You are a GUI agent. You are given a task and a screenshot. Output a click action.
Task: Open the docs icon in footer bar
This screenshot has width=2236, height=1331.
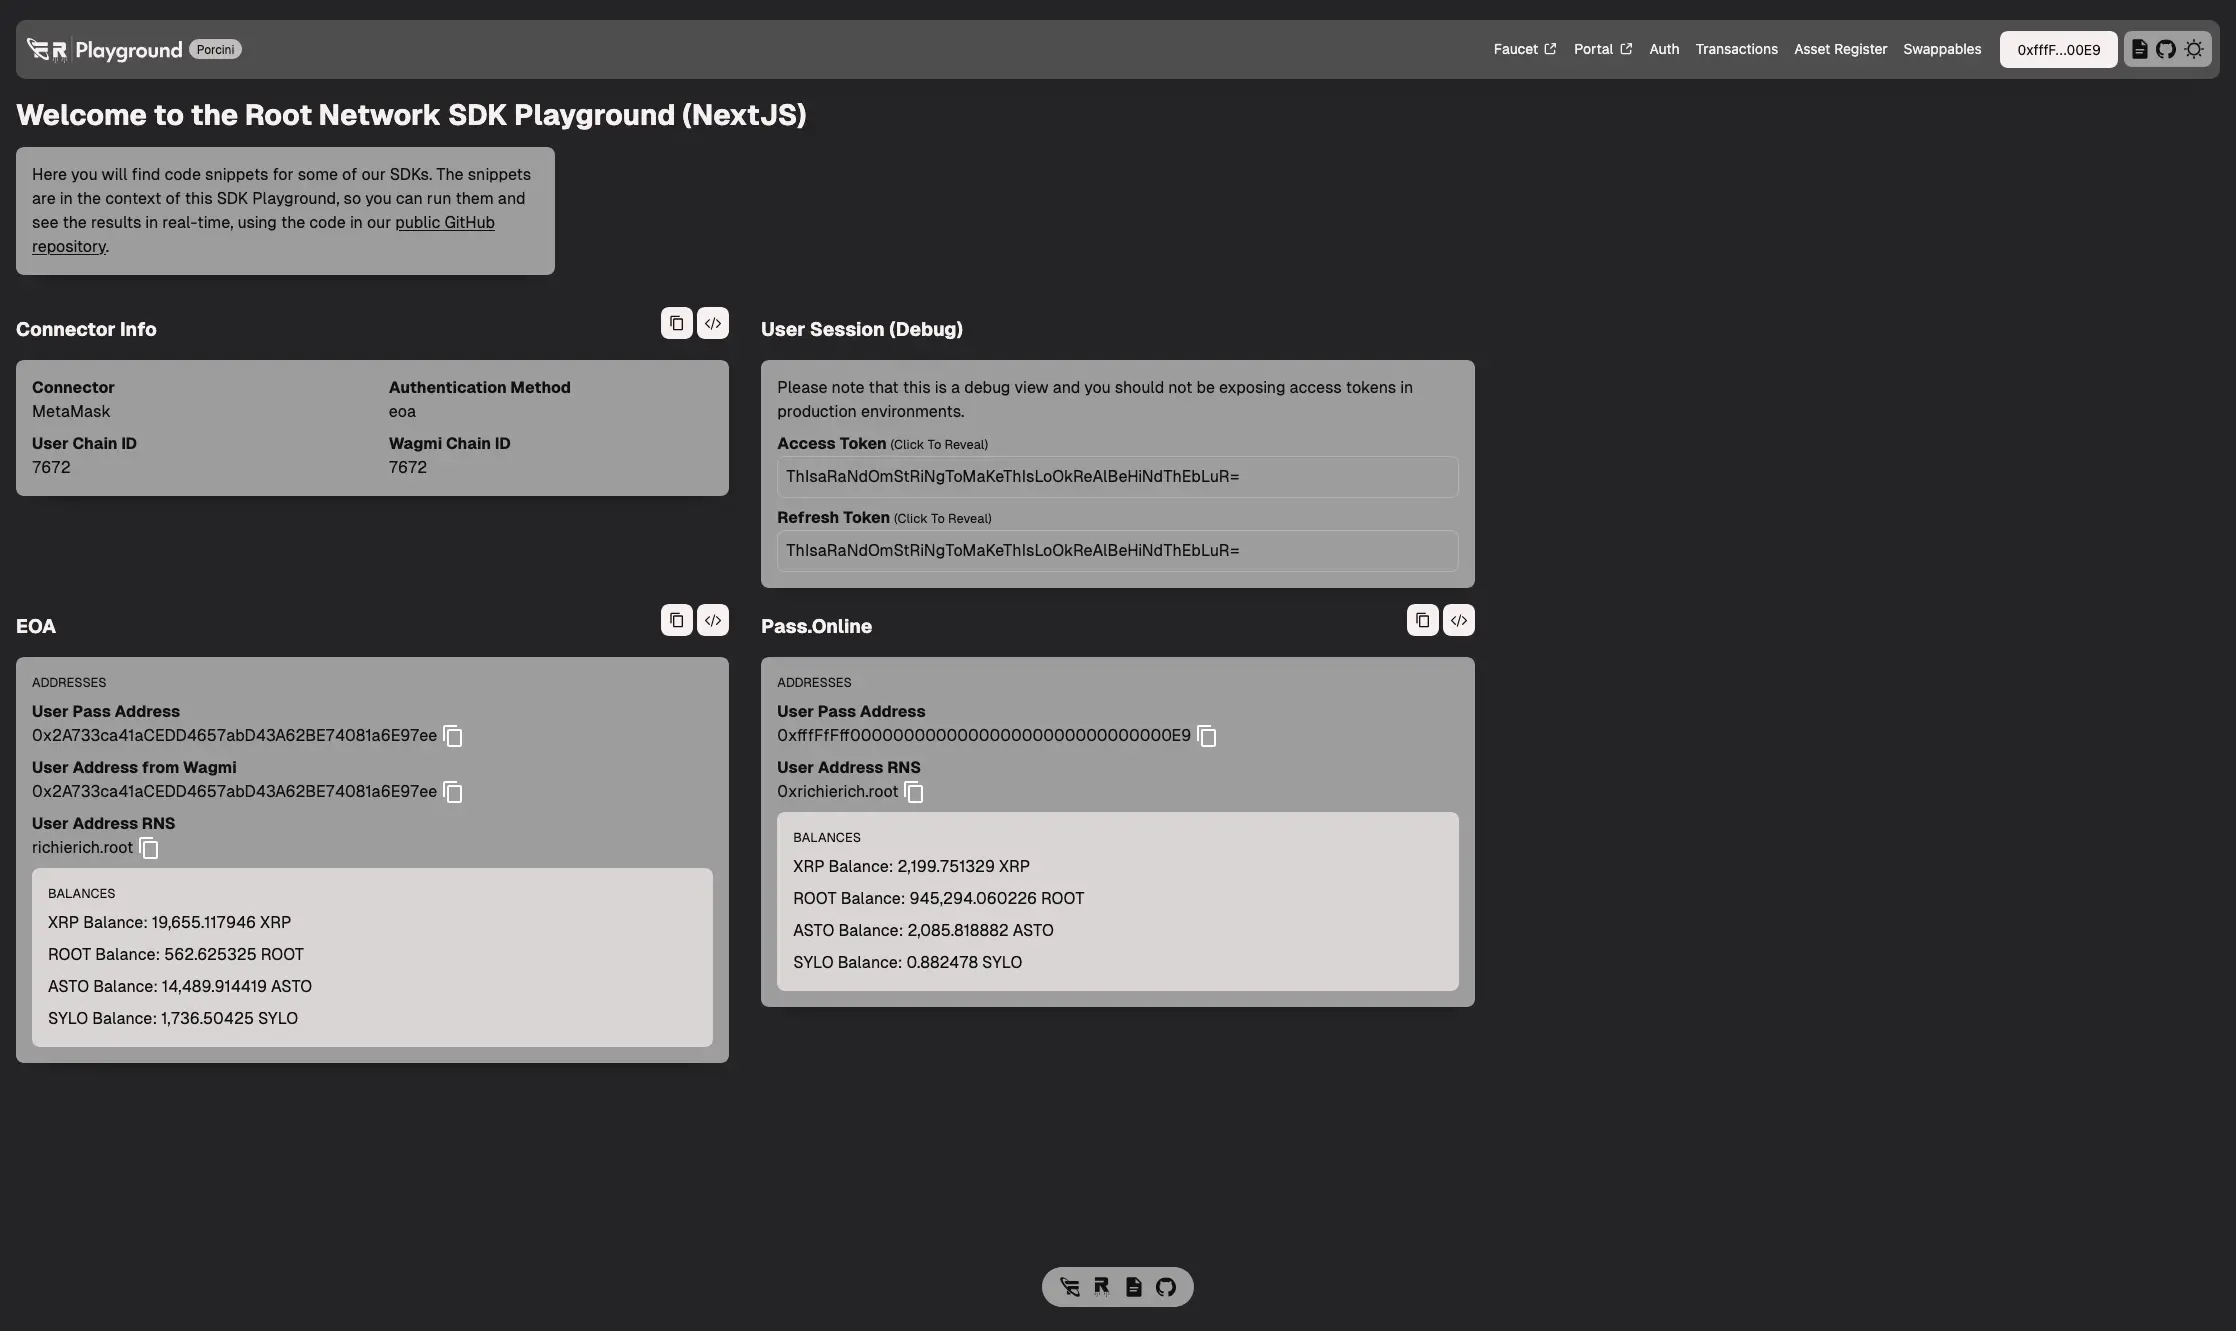(x=1134, y=1287)
